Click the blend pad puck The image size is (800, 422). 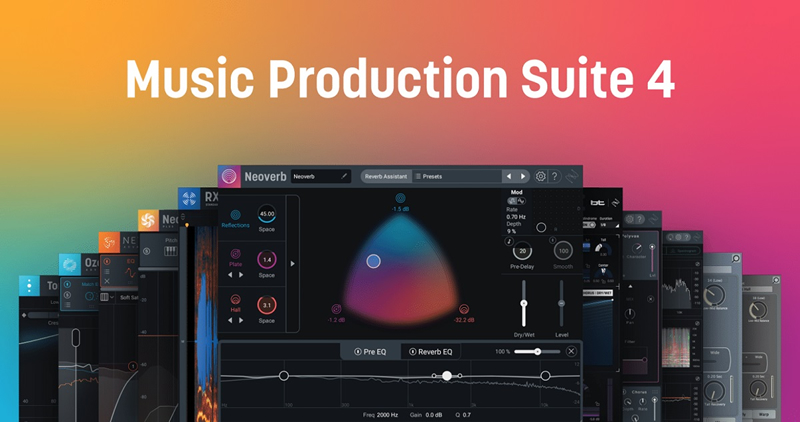tap(373, 261)
